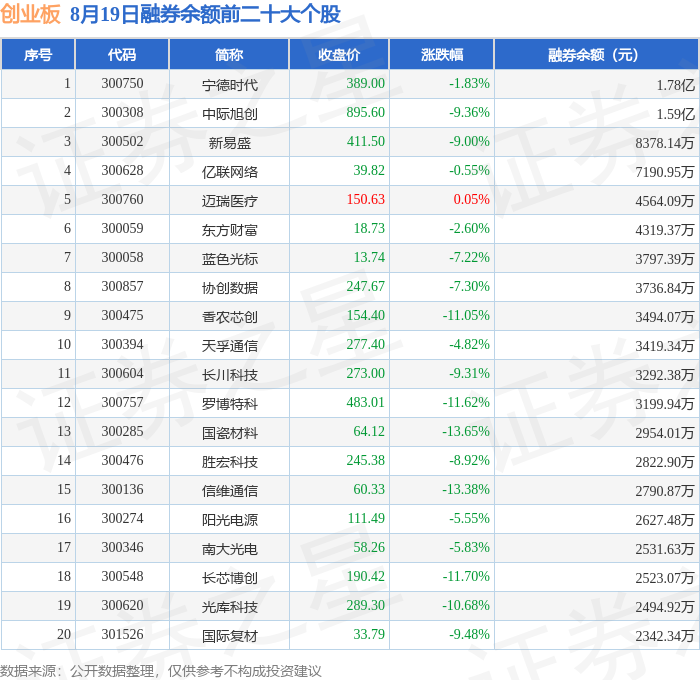Select stock name 阳光电源
This screenshot has height=680, width=700.
pos(229,520)
